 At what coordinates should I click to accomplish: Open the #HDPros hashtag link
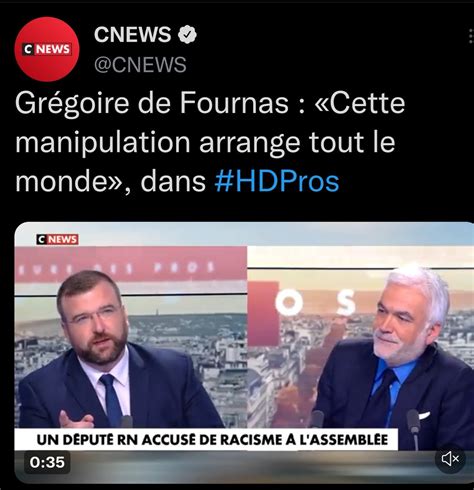click(277, 182)
